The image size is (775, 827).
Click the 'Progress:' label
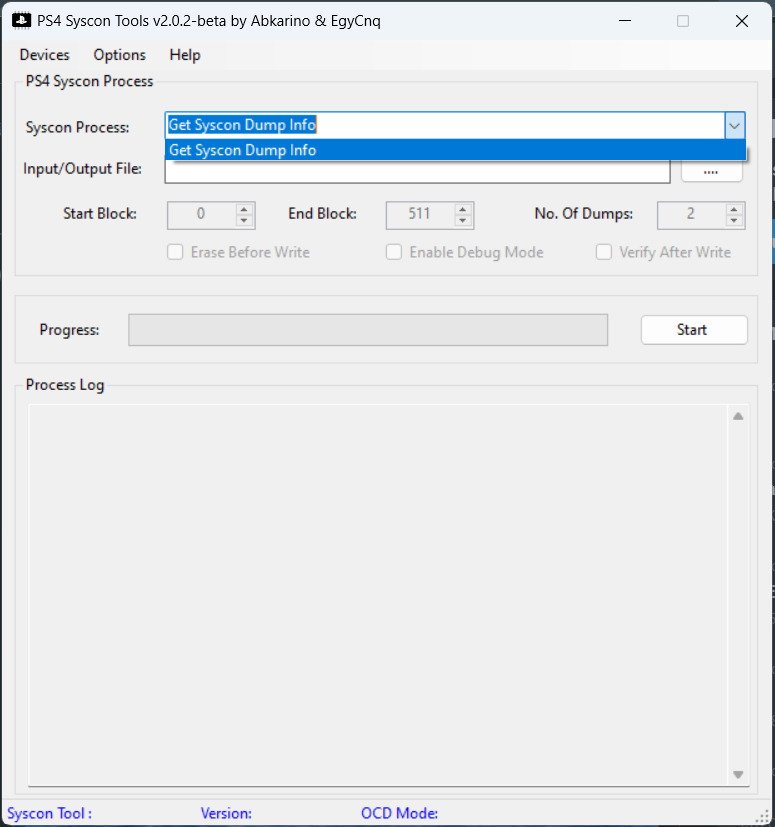click(69, 330)
